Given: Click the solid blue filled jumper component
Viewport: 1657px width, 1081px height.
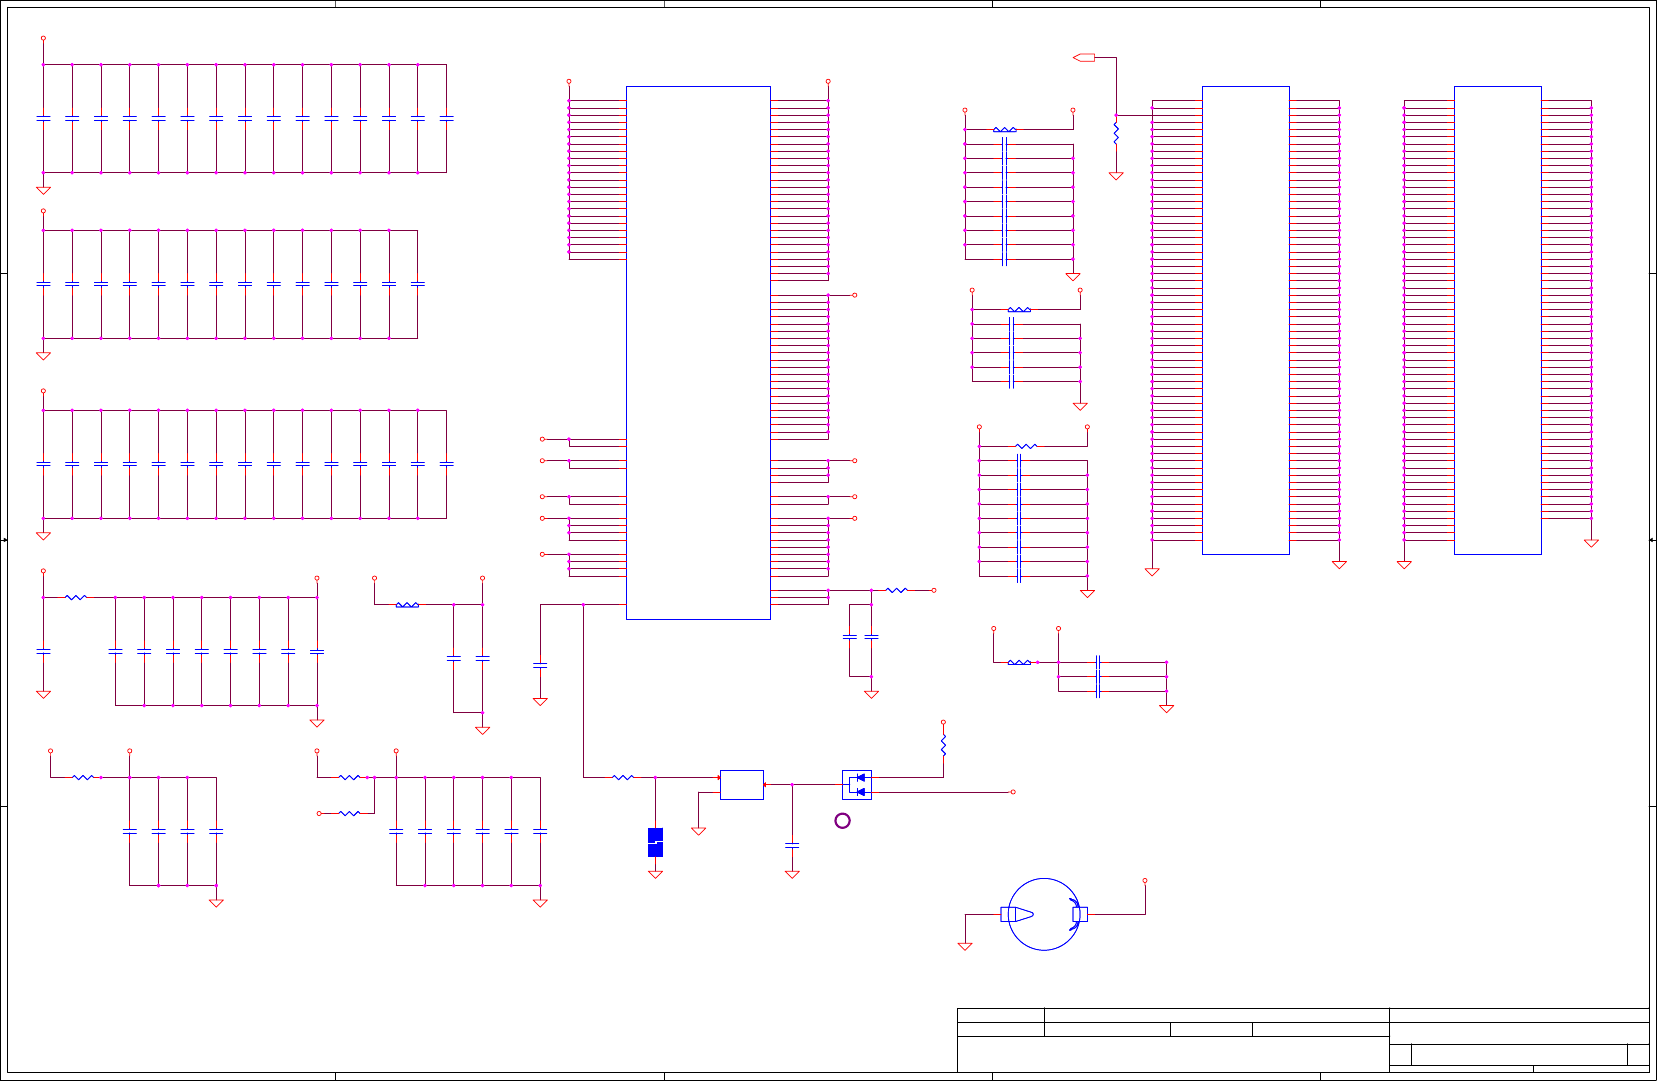Looking at the screenshot, I should pyautogui.click(x=655, y=842).
